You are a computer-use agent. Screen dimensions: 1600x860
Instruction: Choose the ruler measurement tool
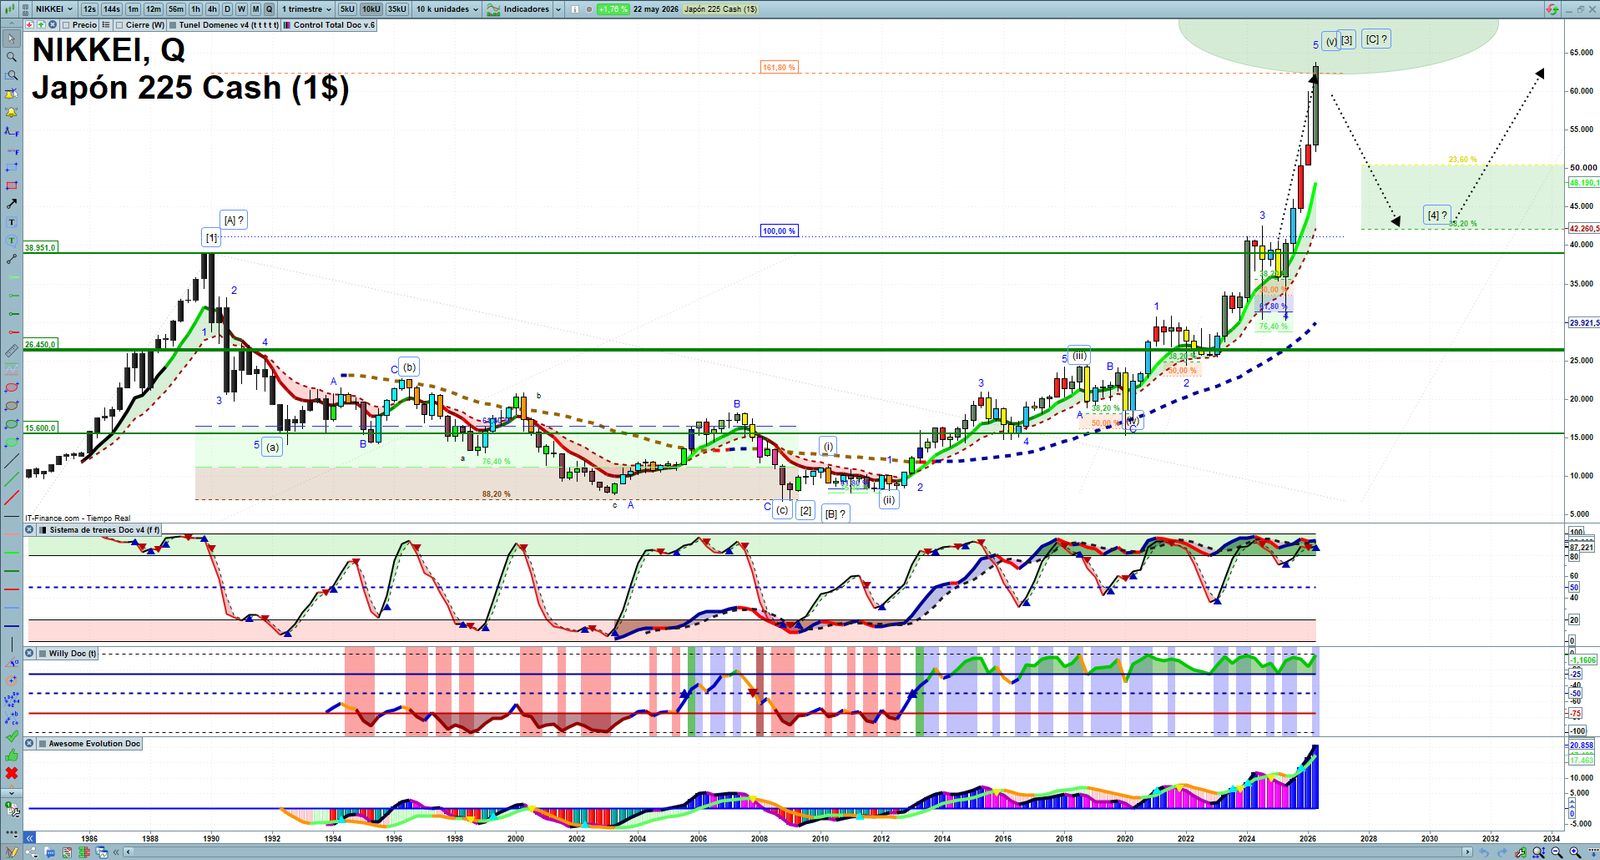point(12,351)
